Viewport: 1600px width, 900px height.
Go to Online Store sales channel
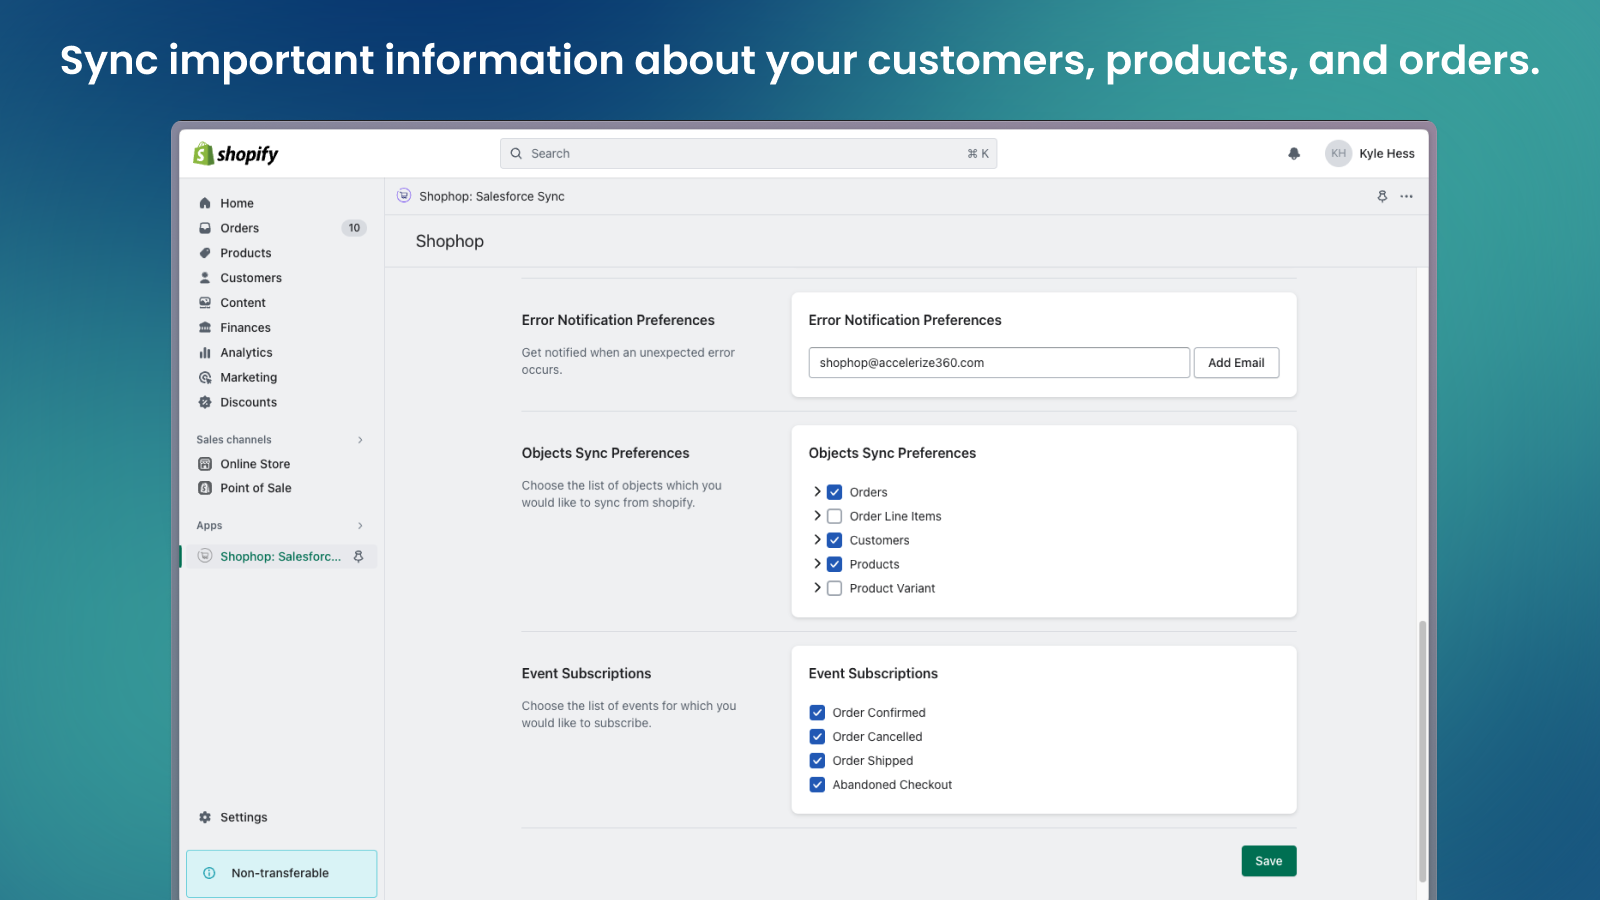pyautogui.click(x=255, y=464)
